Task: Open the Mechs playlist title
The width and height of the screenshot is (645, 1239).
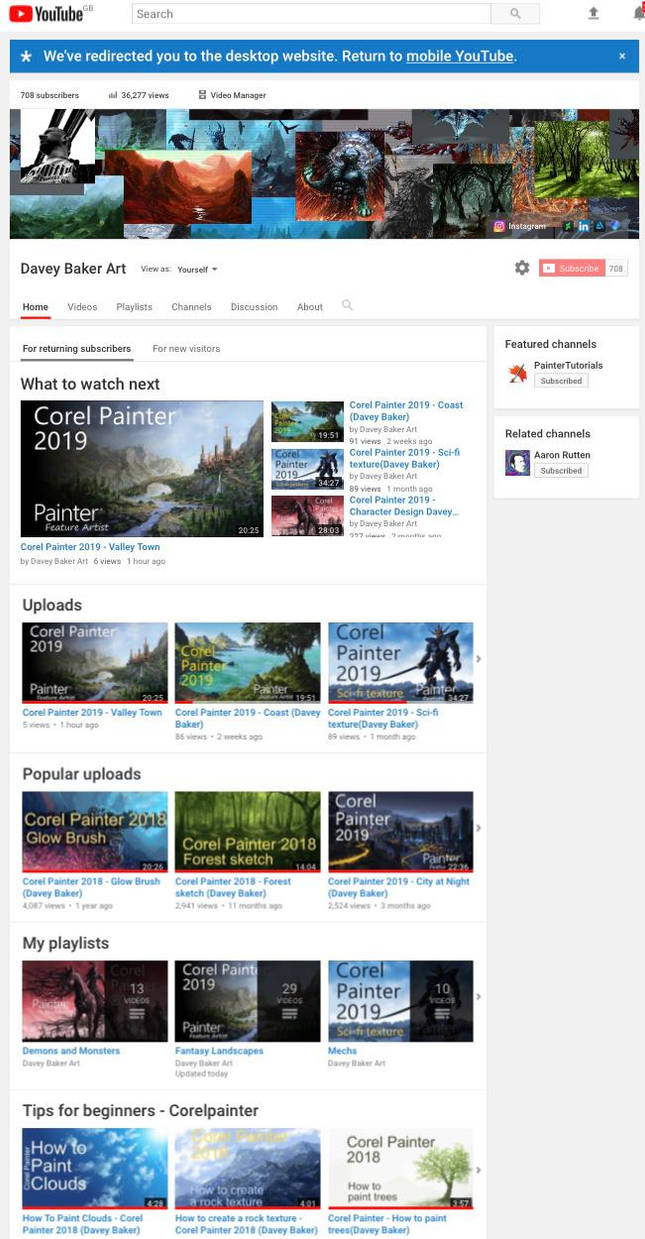Action: point(342,1051)
